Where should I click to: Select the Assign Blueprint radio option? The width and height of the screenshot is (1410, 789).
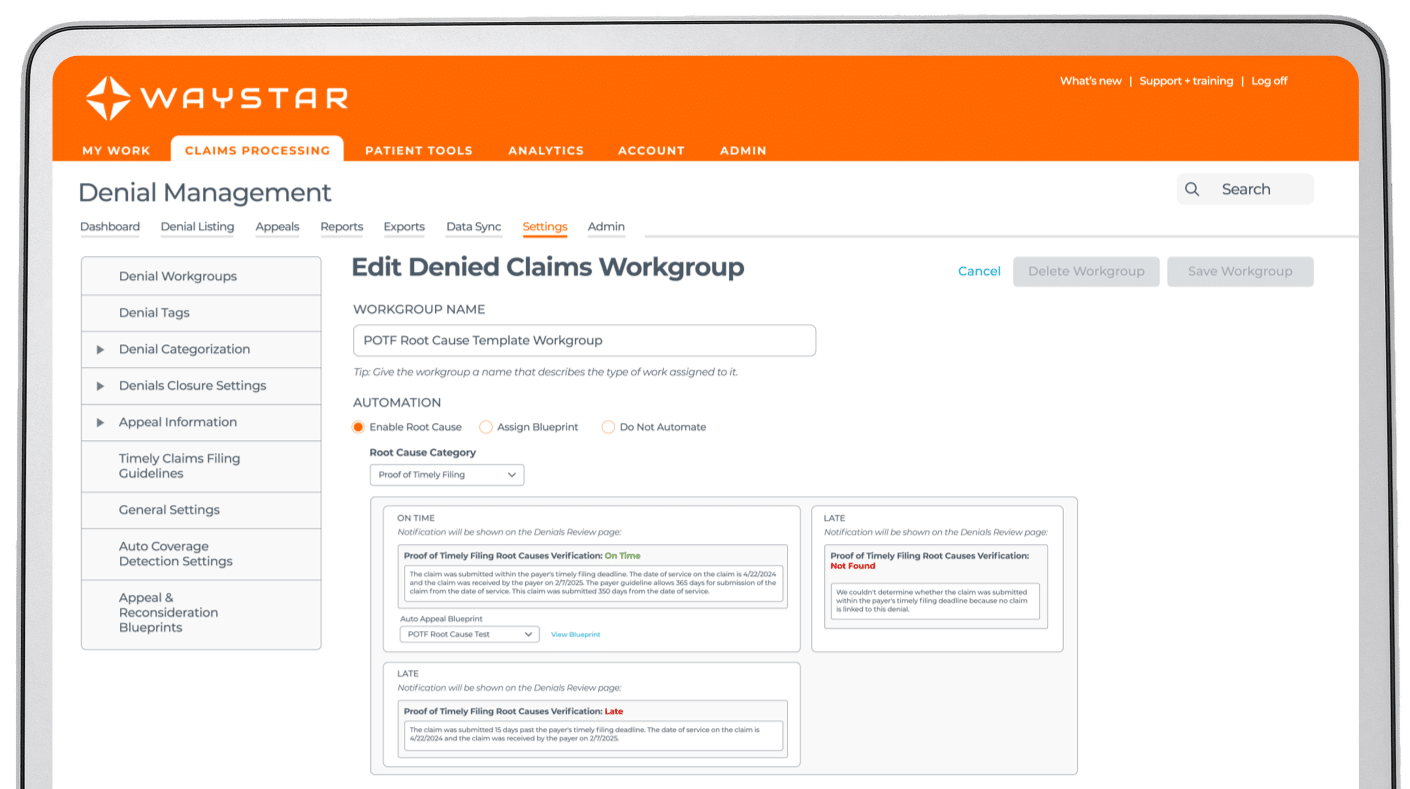tap(486, 427)
